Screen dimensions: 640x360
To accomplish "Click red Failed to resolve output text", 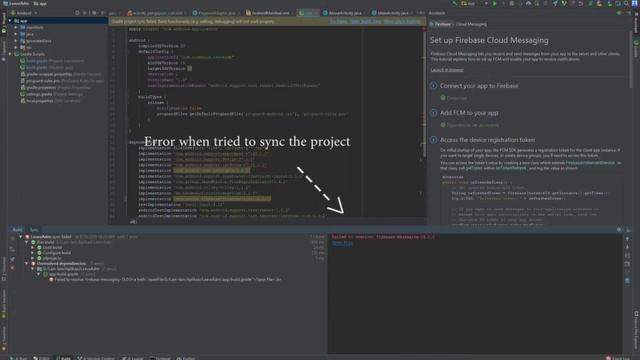I will [x=383, y=237].
